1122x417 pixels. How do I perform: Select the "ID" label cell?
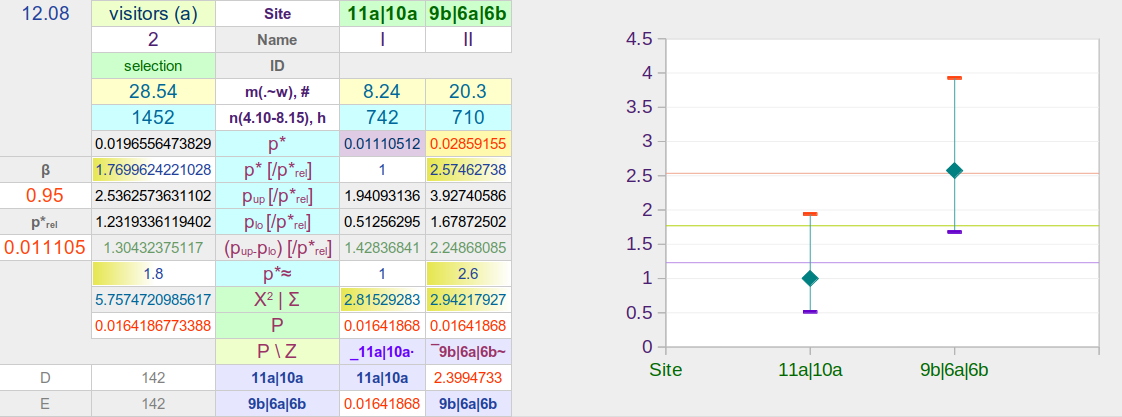[277, 66]
